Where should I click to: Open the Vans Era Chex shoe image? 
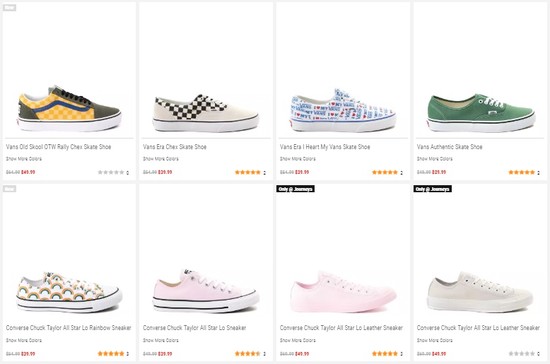coord(206,112)
